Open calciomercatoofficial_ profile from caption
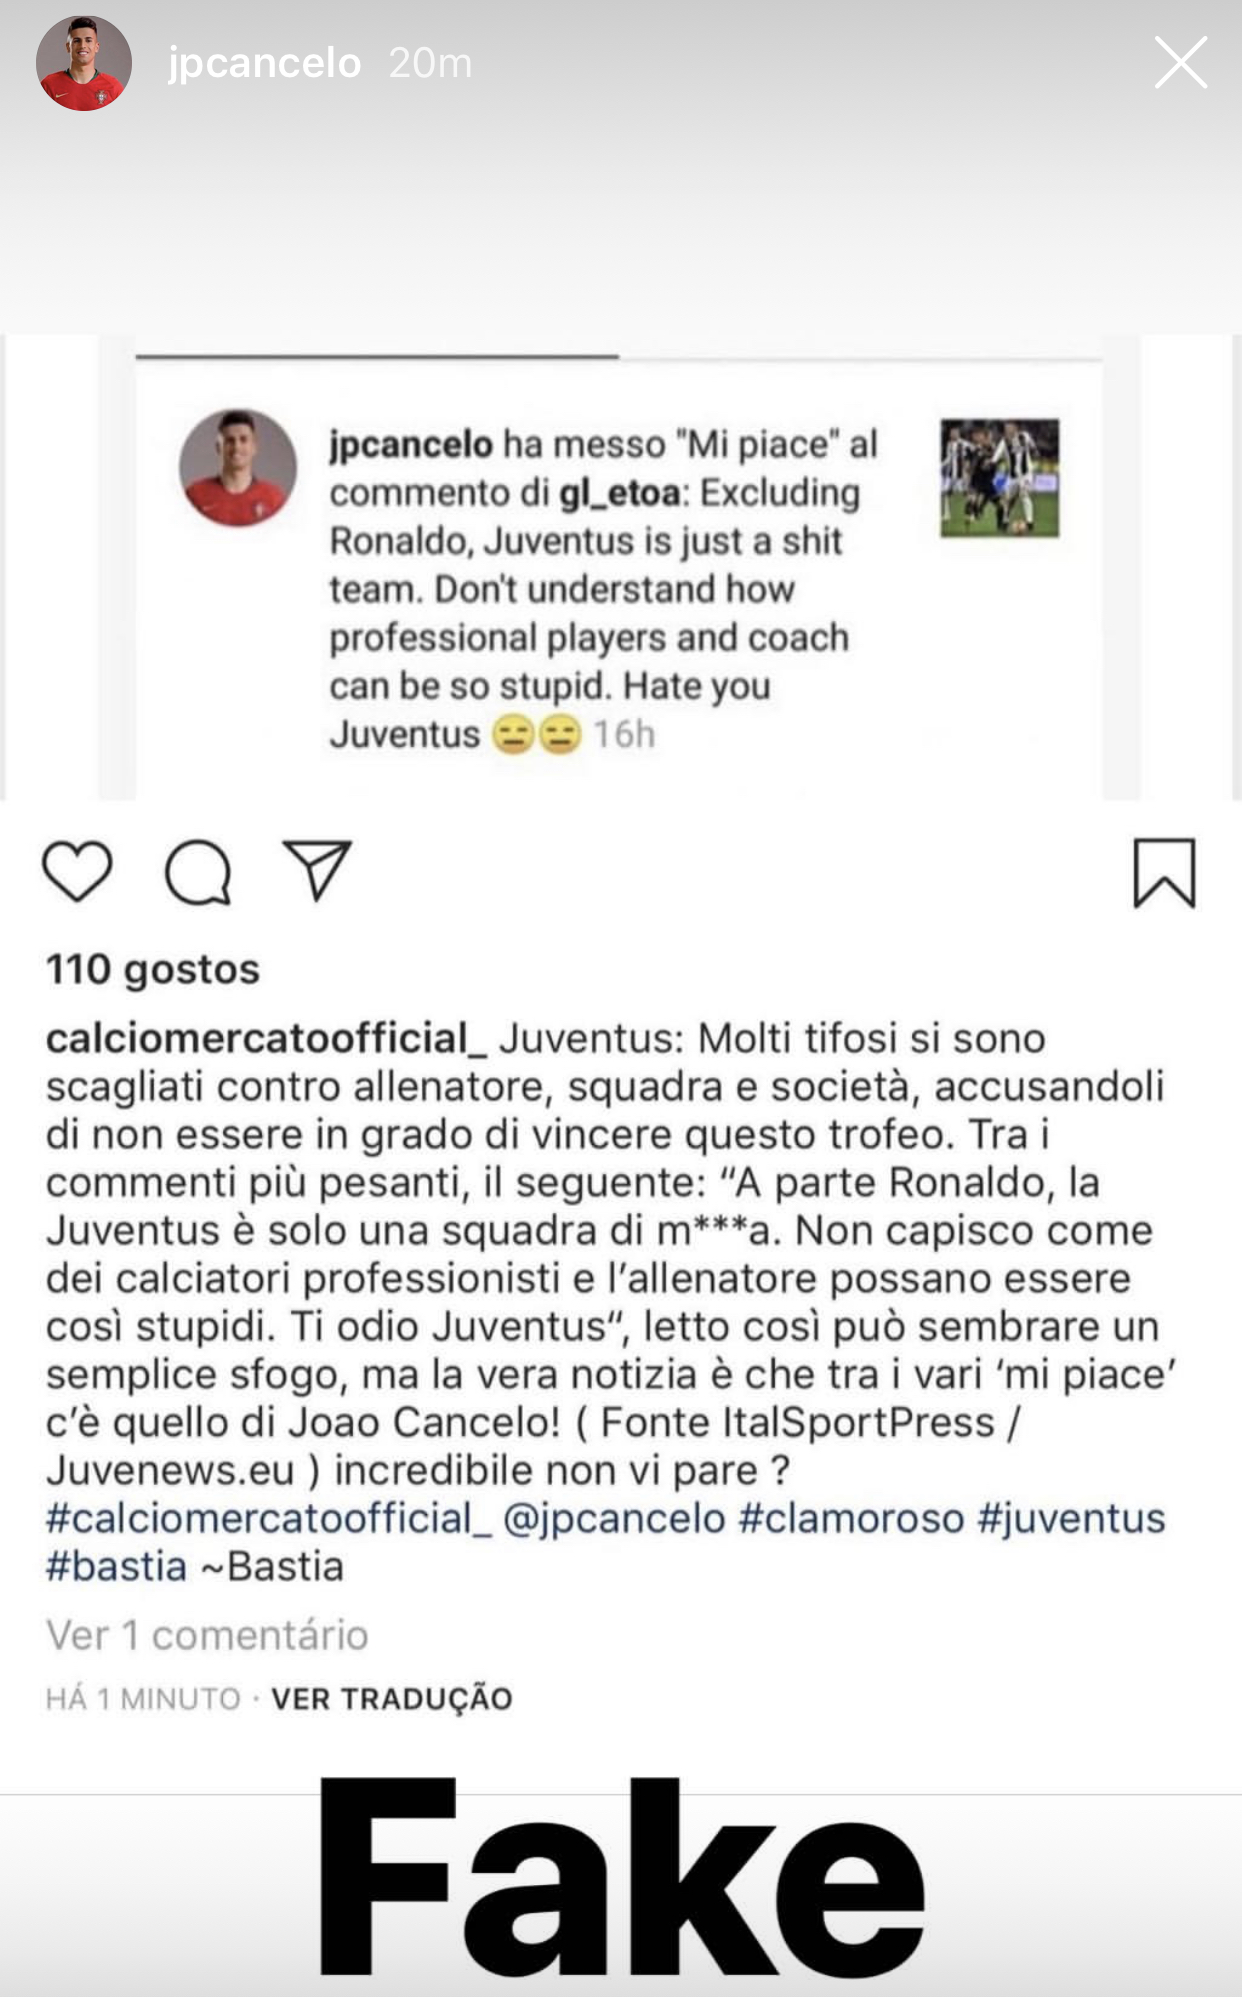Image resolution: width=1242 pixels, height=1997 pixels. [x=266, y=1038]
